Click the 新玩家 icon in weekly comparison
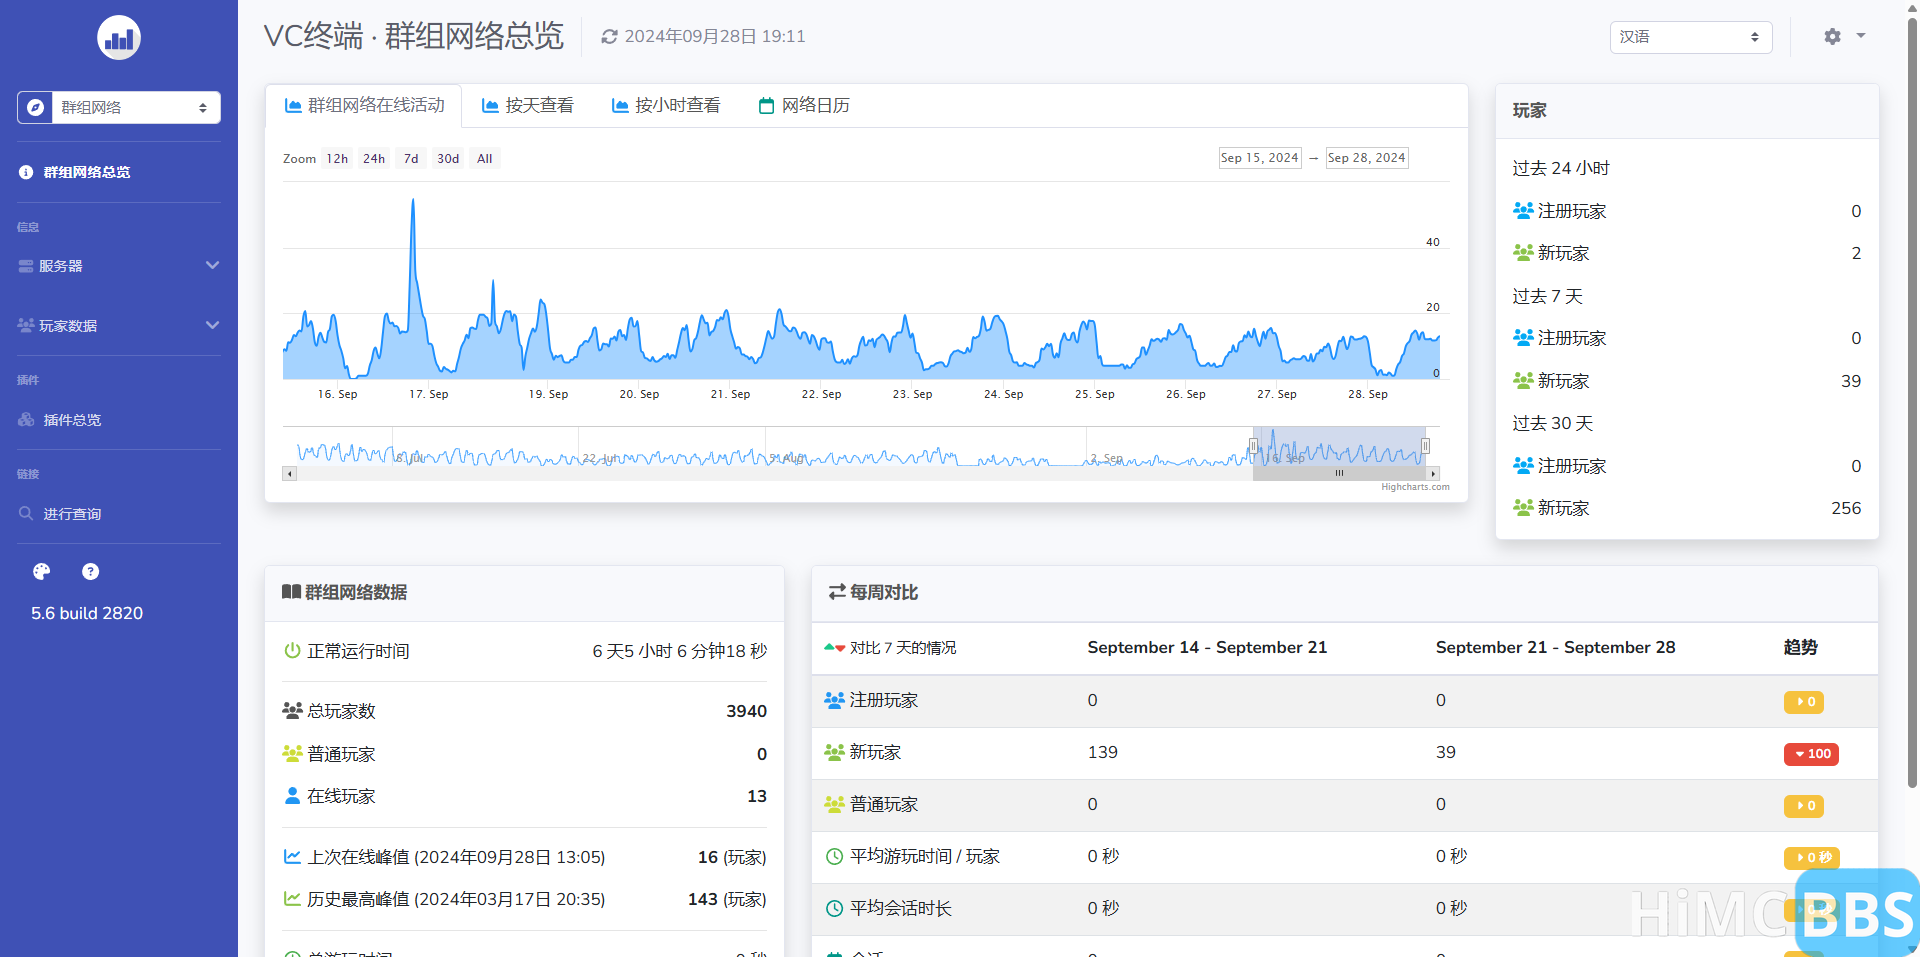 (x=834, y=752)
